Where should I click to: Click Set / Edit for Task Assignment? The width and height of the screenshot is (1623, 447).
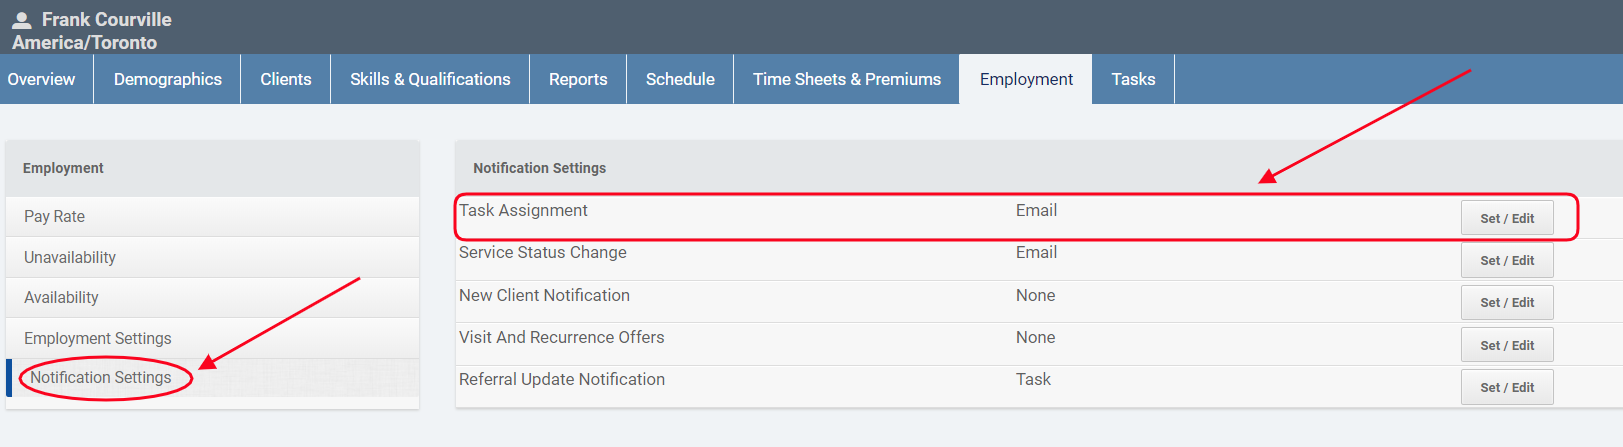point(1506,218)
